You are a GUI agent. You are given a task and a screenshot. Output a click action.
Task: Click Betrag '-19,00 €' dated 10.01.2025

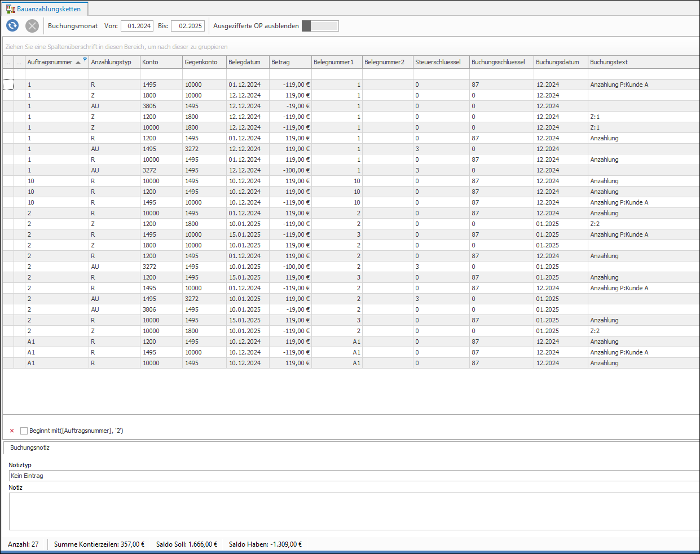pyautogui.click(x=298, y=309)
